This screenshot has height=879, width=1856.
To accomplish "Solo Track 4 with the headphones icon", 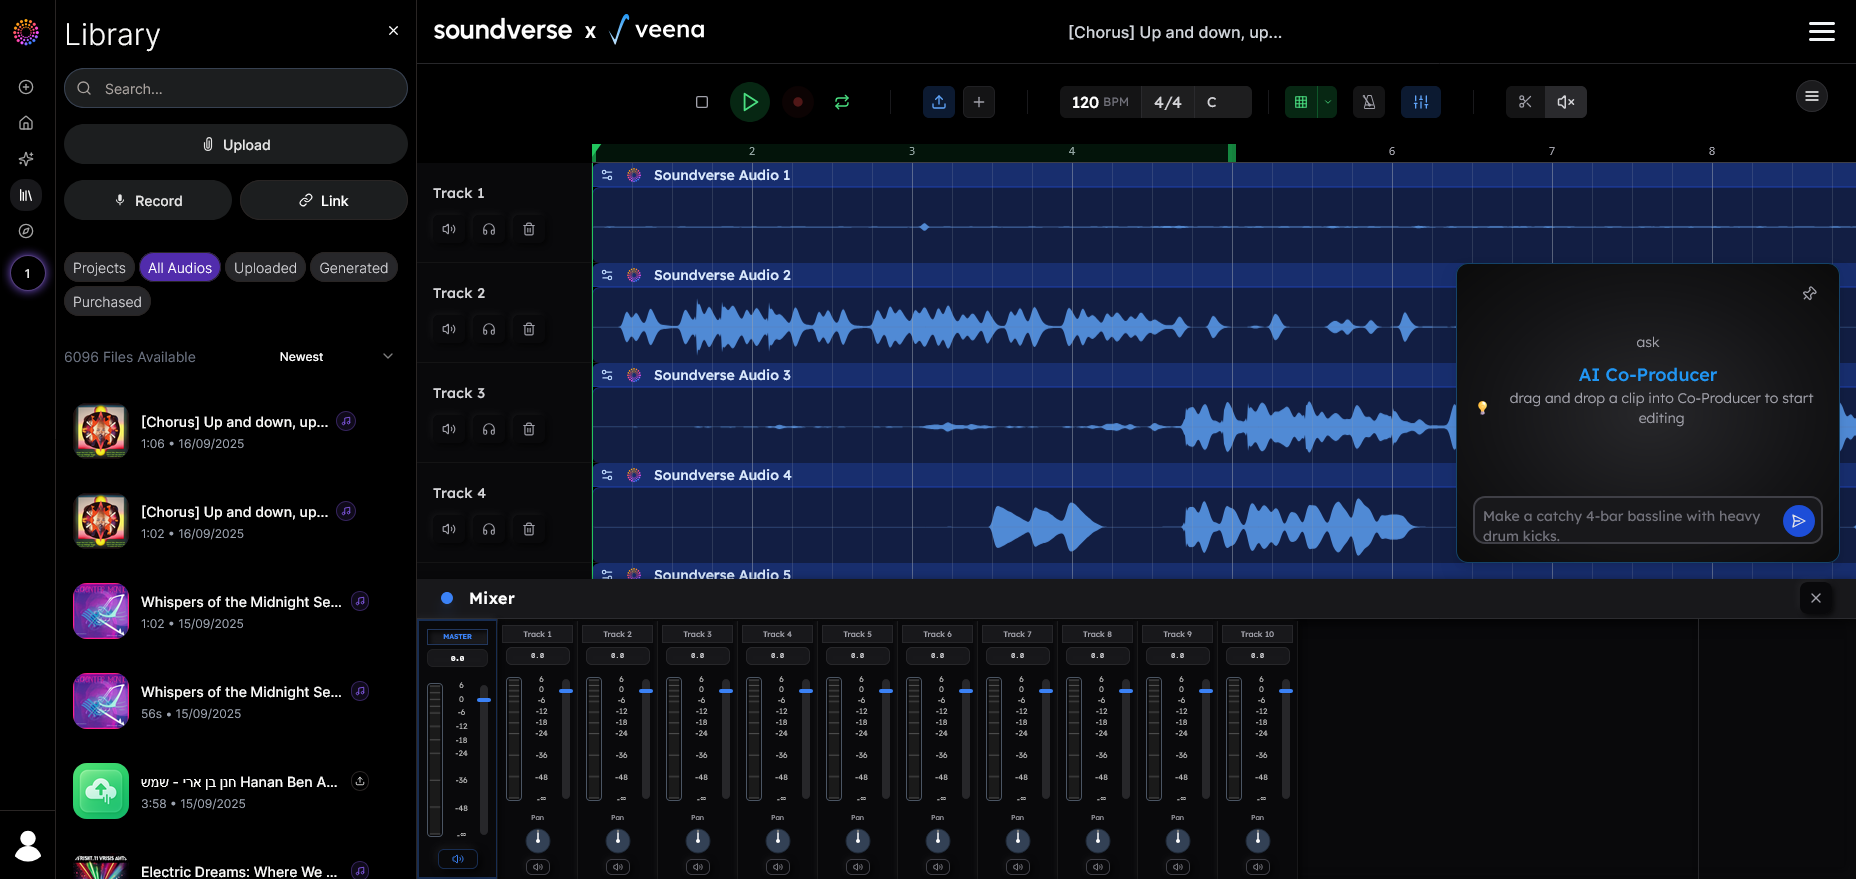I will point(489,529).
